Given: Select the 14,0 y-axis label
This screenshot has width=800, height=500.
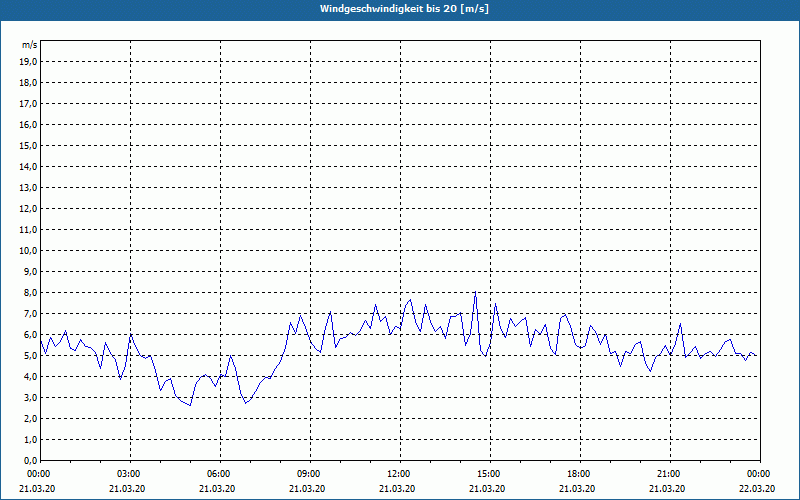Looking at the screenshot, I should [x=29, y=166].
